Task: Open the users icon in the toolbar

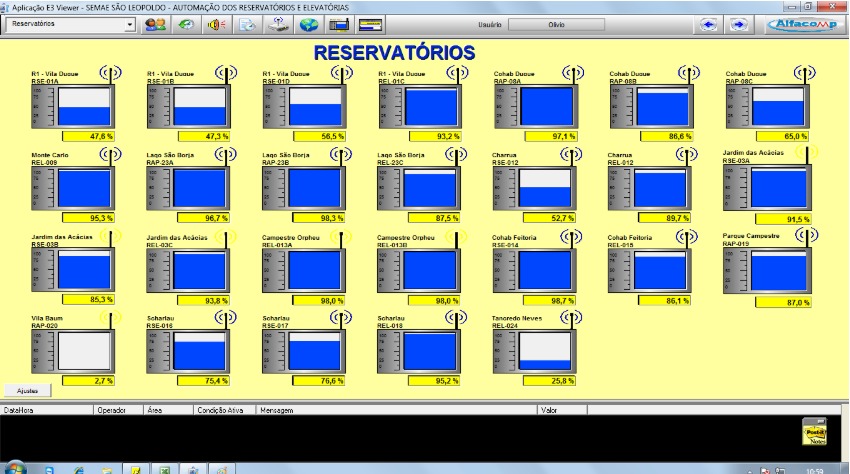Action: (155, 24)
